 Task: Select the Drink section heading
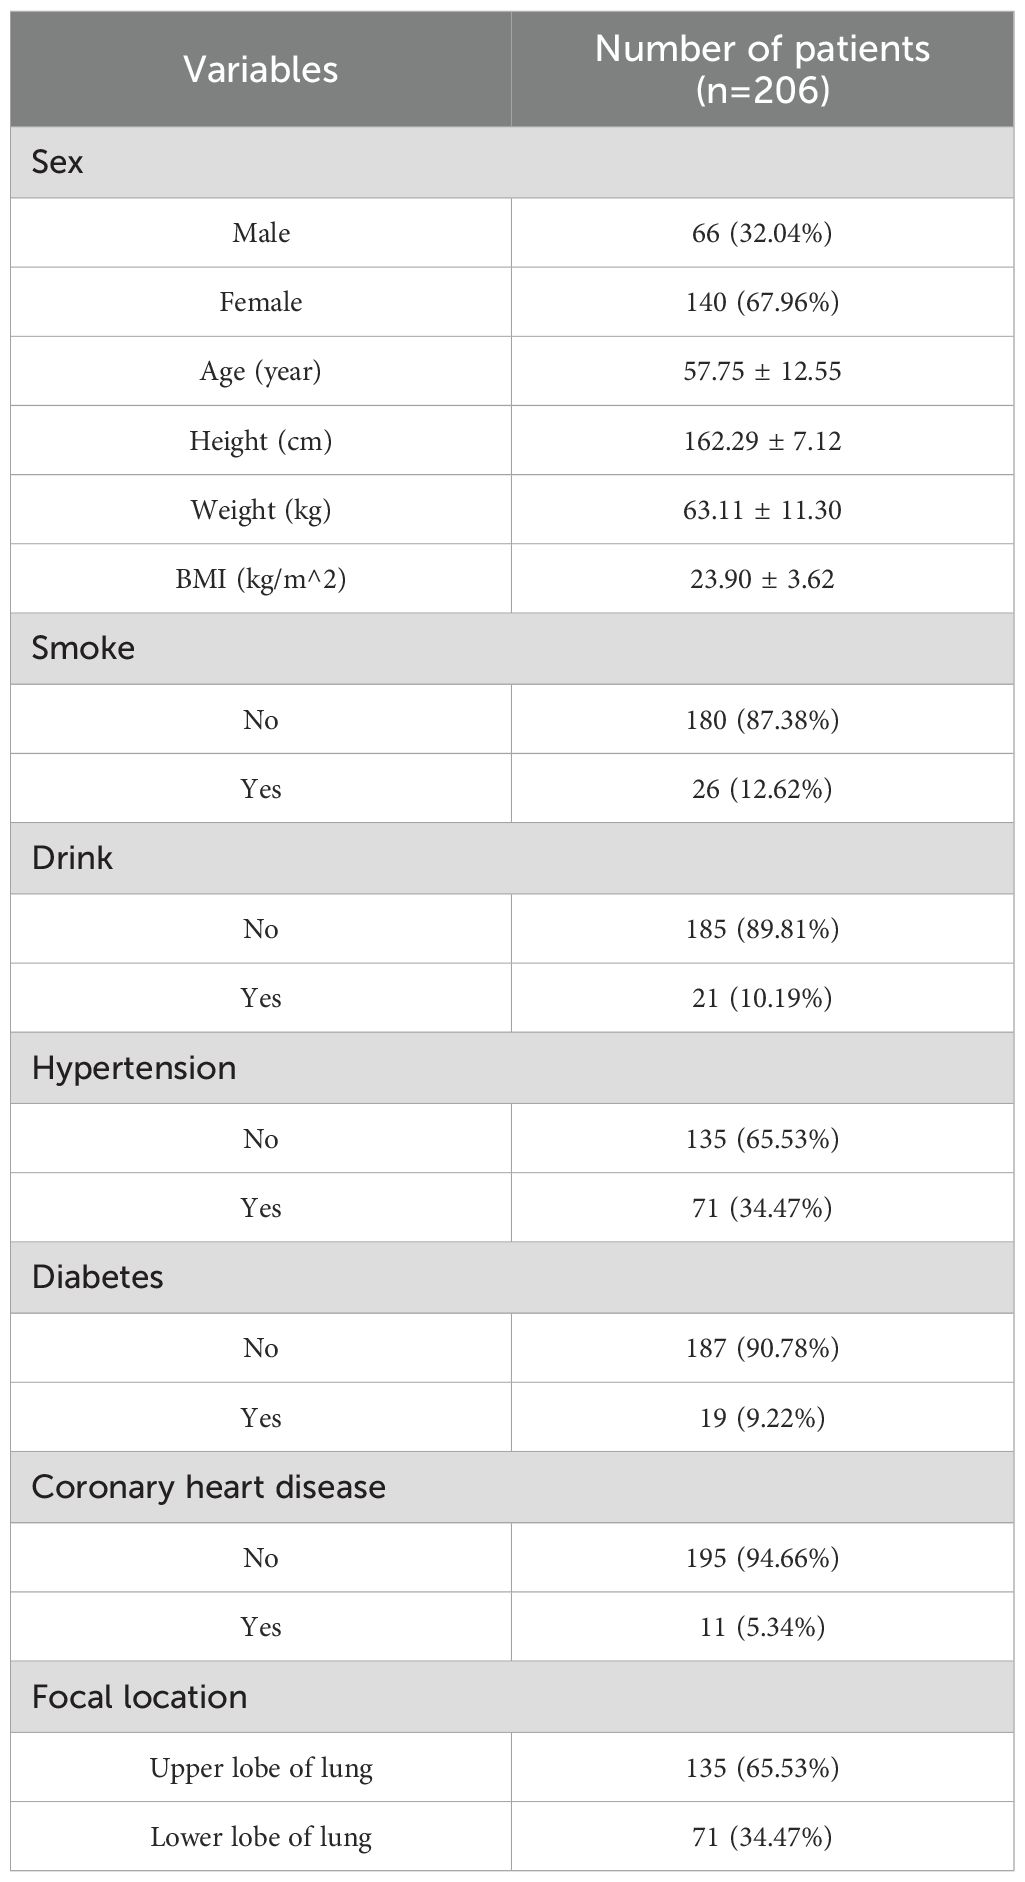(x=72, y=858)
